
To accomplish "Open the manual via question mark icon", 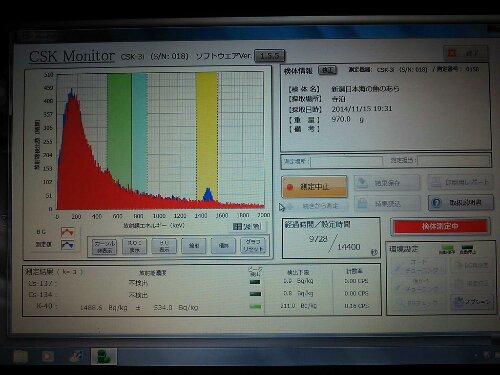I will (437, 203).
